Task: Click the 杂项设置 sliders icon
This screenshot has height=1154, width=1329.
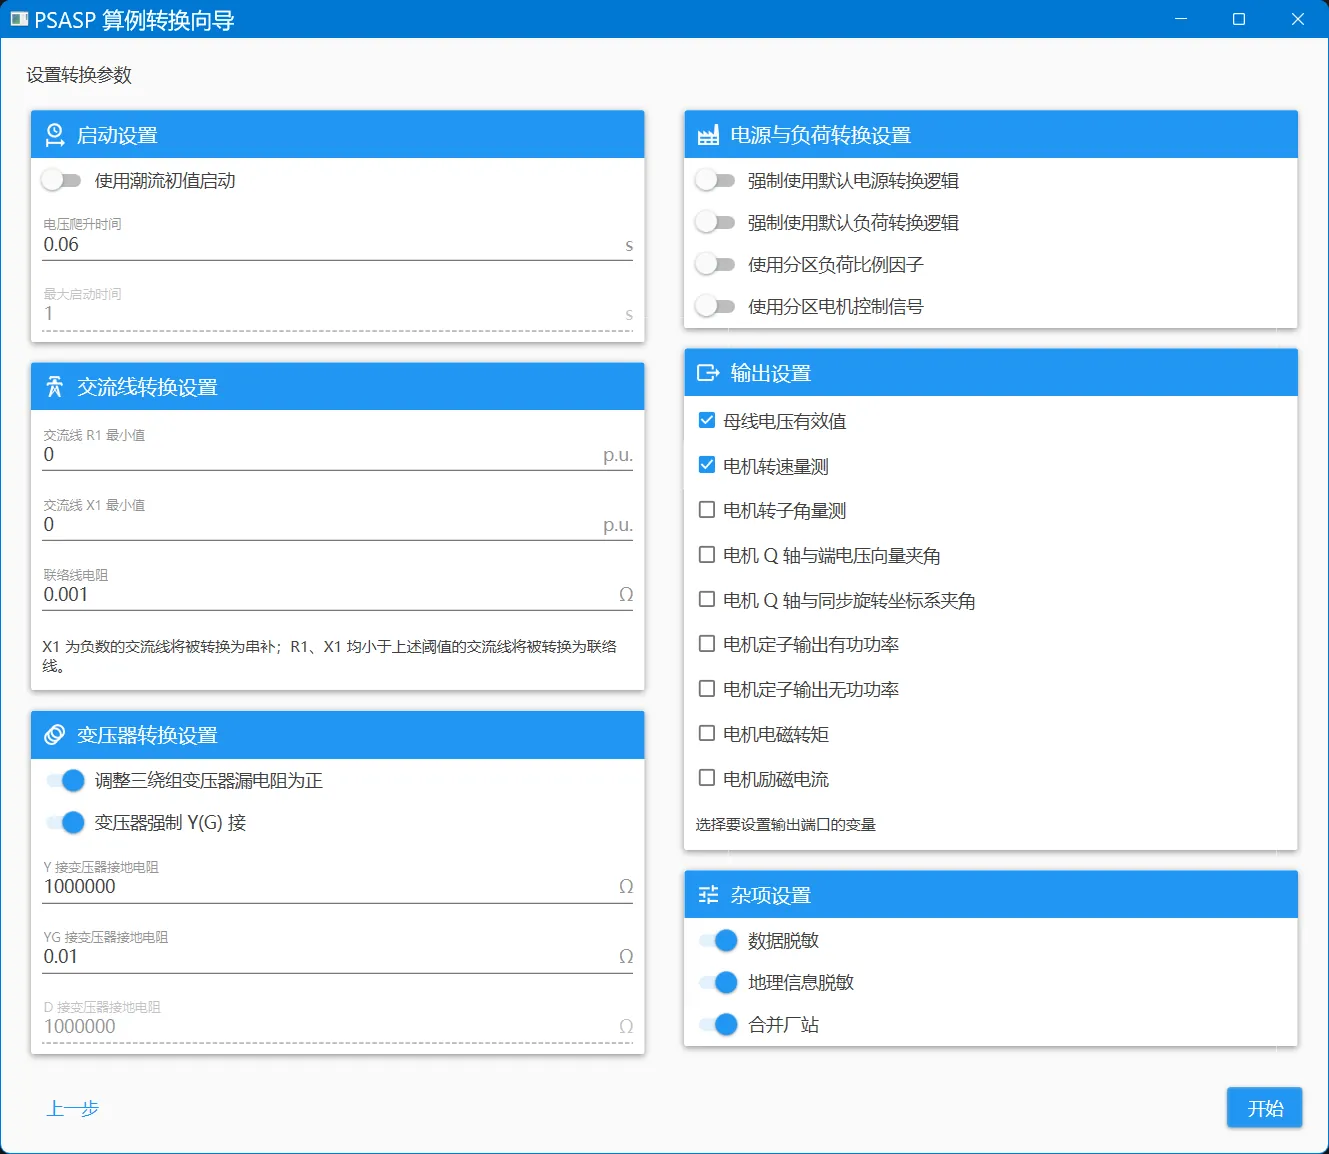Action: coord(708,895)
